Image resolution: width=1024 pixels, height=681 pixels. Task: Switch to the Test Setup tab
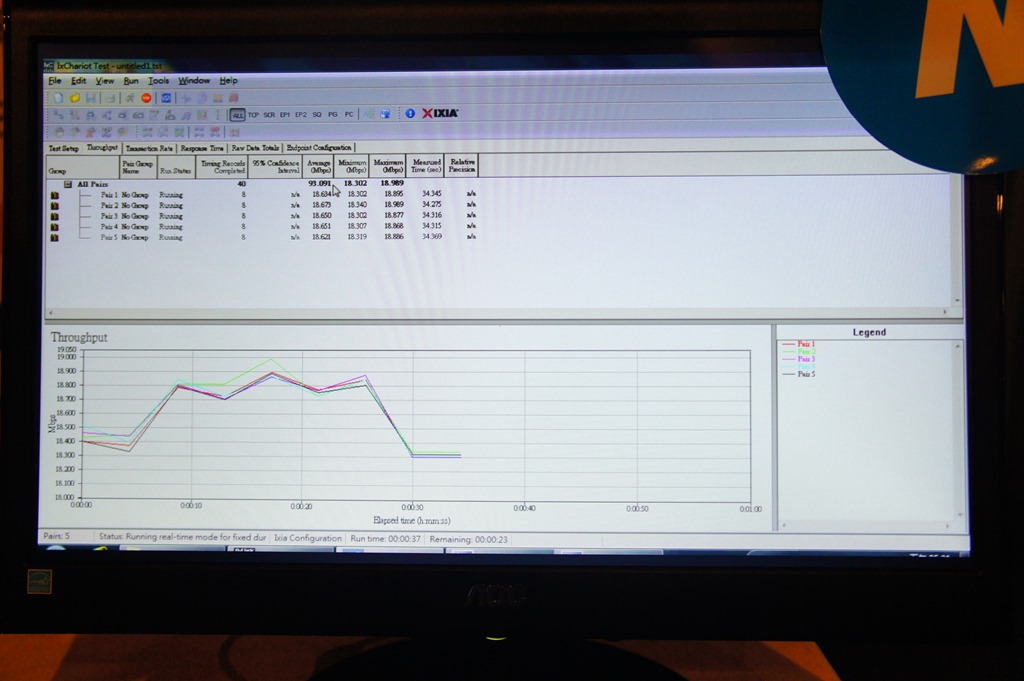pyautogui.click(x=63, y=149)
